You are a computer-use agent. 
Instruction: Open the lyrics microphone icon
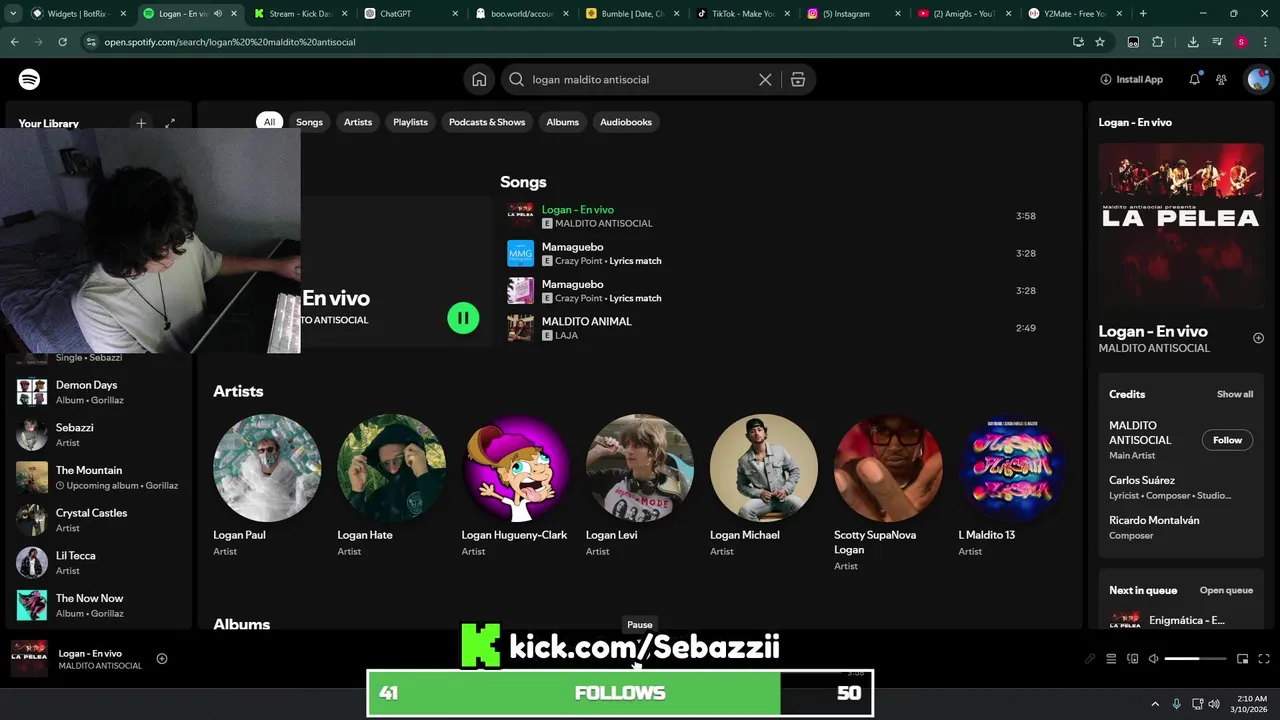tap(1090, 658)
